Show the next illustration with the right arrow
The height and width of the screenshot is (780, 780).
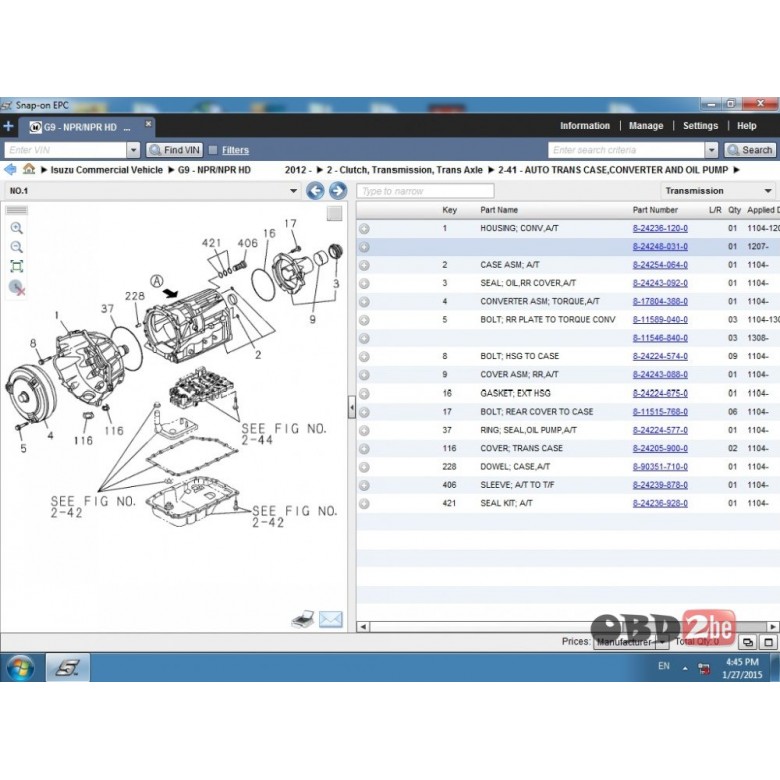[338, 191]
